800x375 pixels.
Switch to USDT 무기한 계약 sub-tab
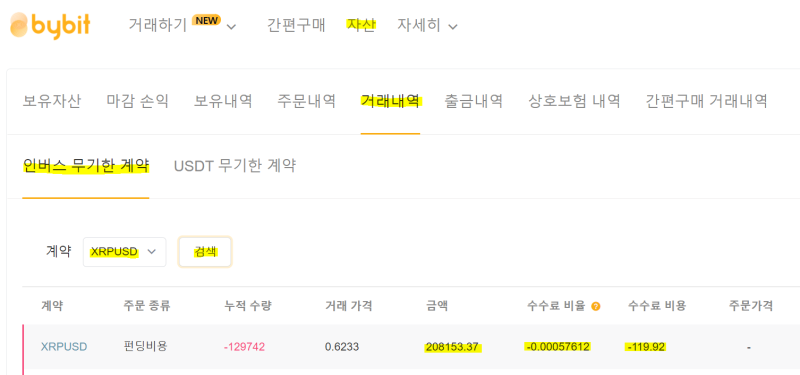235,166
